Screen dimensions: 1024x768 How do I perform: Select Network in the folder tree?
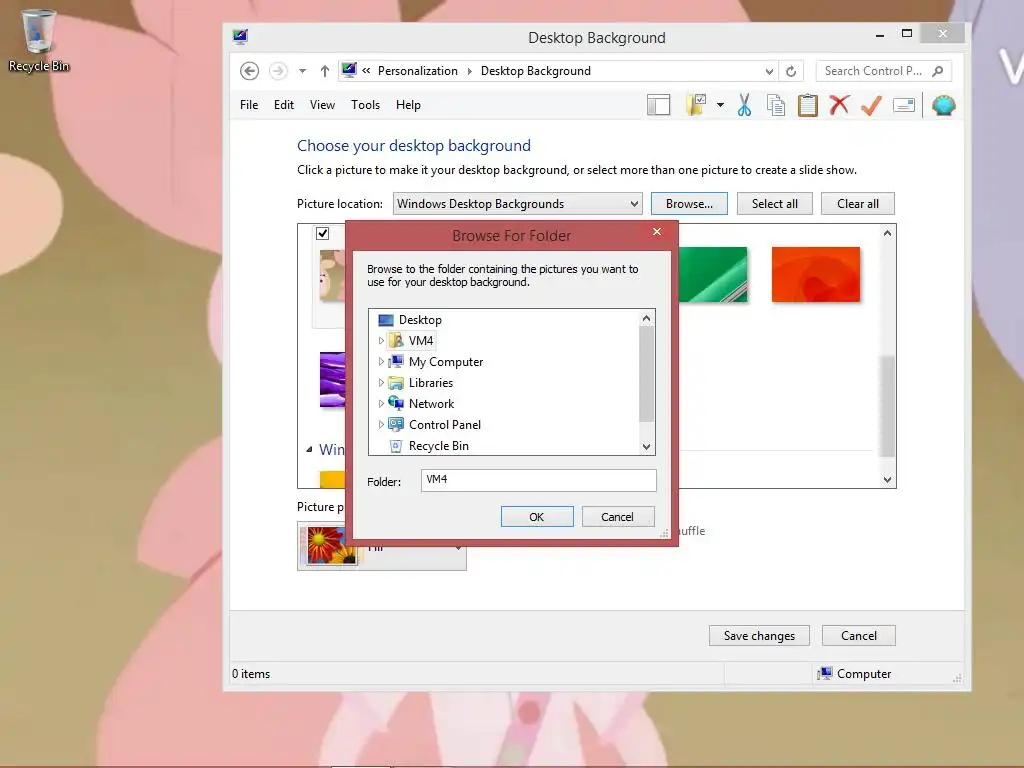(x=431, y=404)
